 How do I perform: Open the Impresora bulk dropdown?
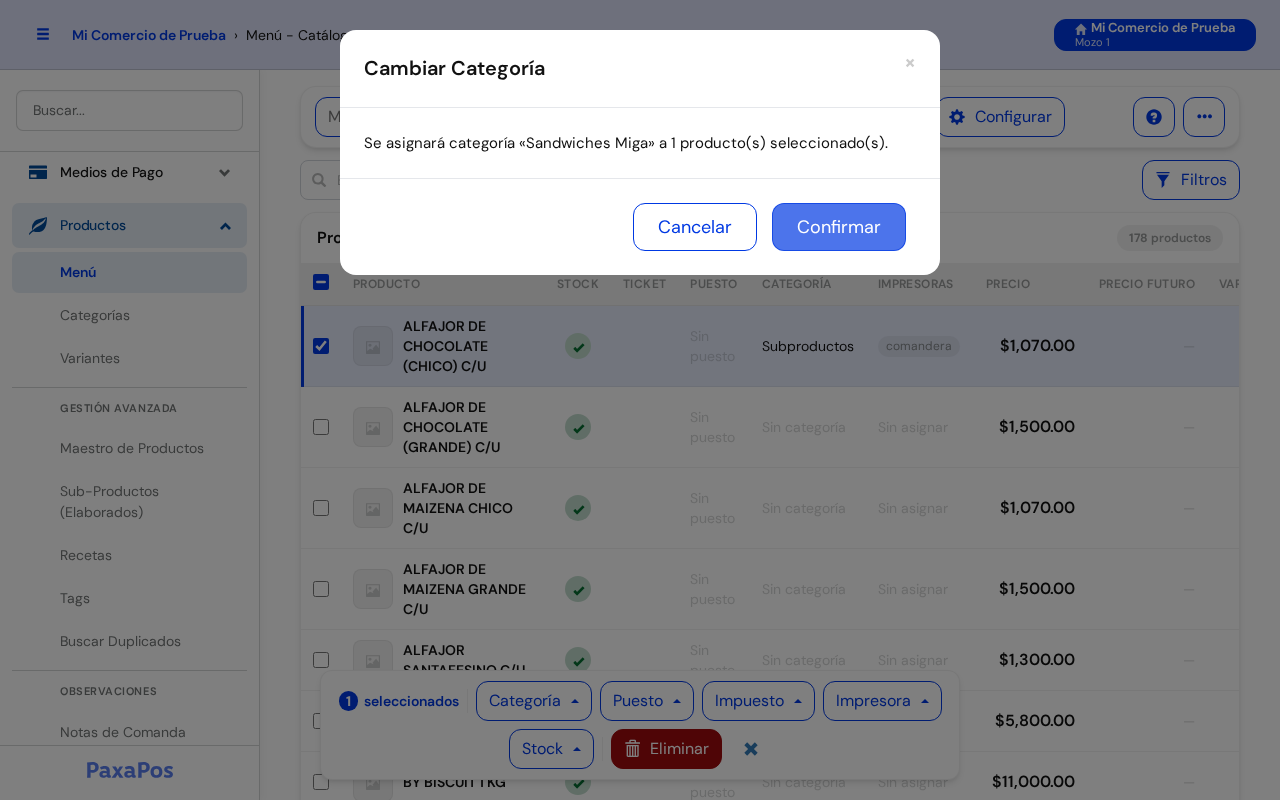[x=882, y=701]
